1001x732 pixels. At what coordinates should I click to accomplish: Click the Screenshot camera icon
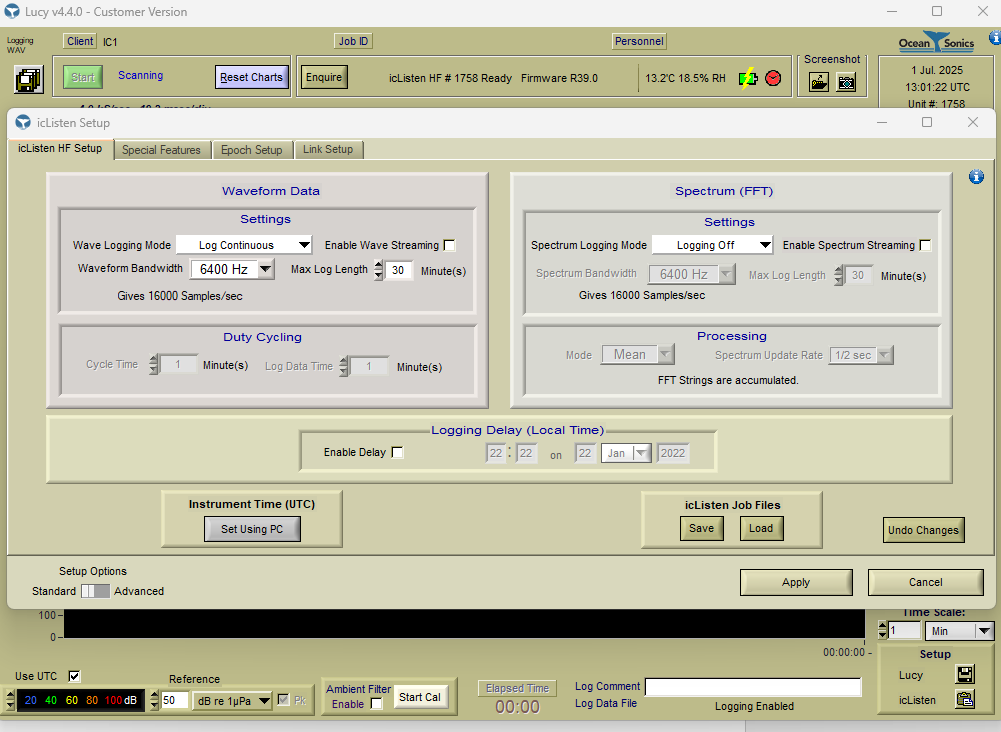pos(847,82)
